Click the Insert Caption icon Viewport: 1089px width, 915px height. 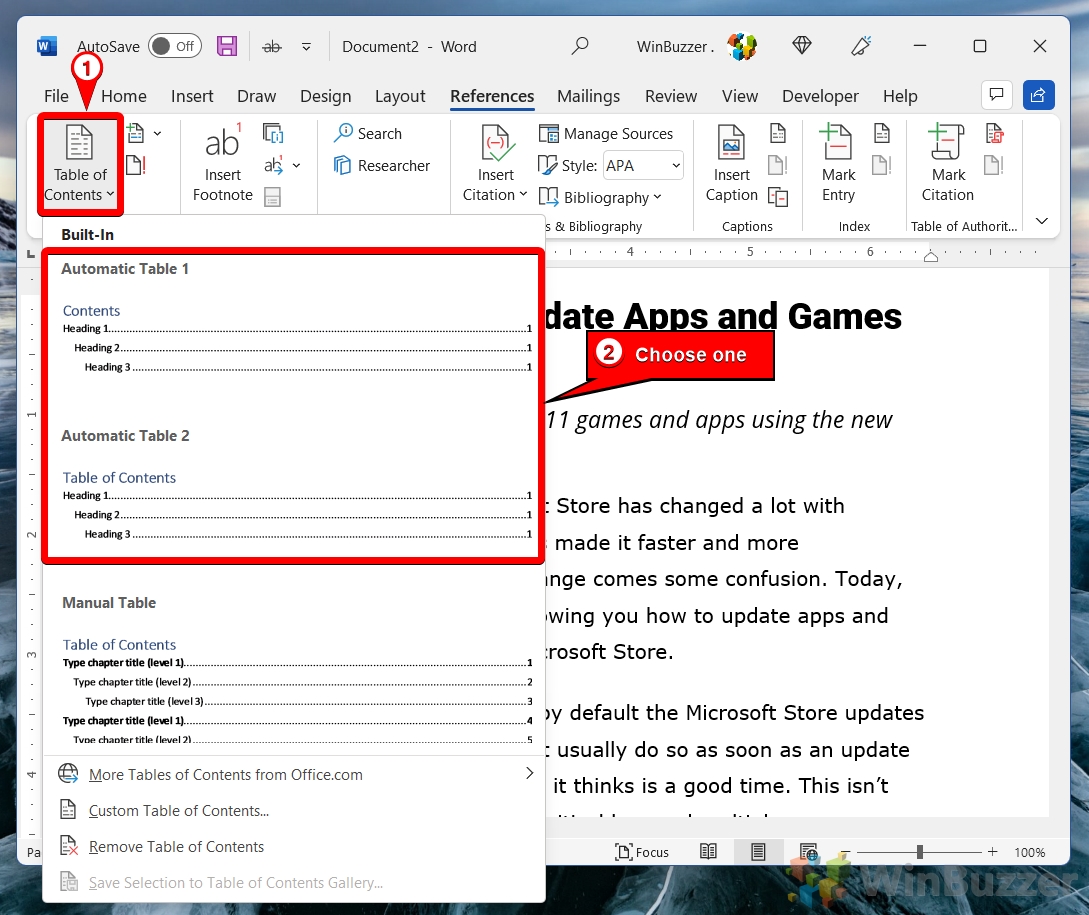731,146
